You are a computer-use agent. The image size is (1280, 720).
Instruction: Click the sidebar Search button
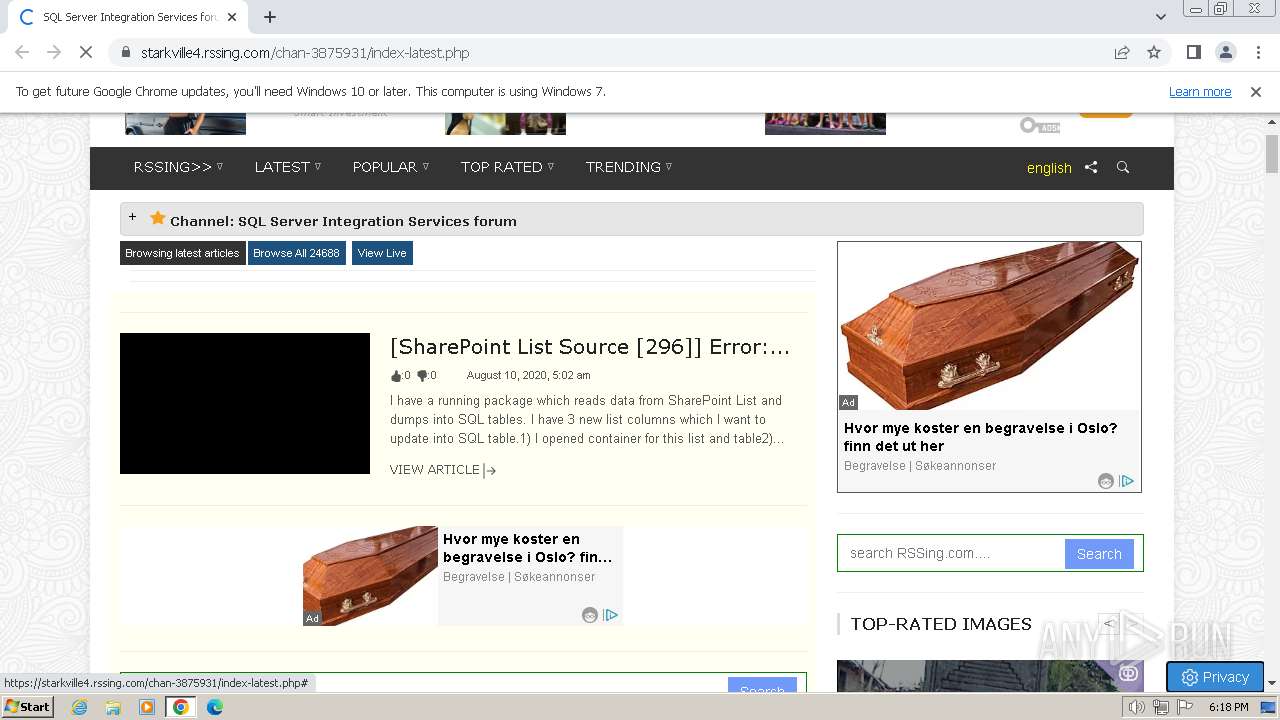(1099, 554)
